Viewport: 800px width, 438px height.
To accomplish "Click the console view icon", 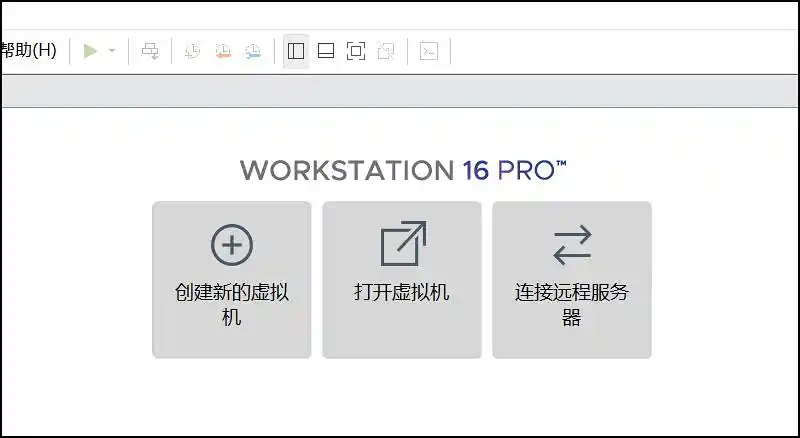I will click(428, 51).
